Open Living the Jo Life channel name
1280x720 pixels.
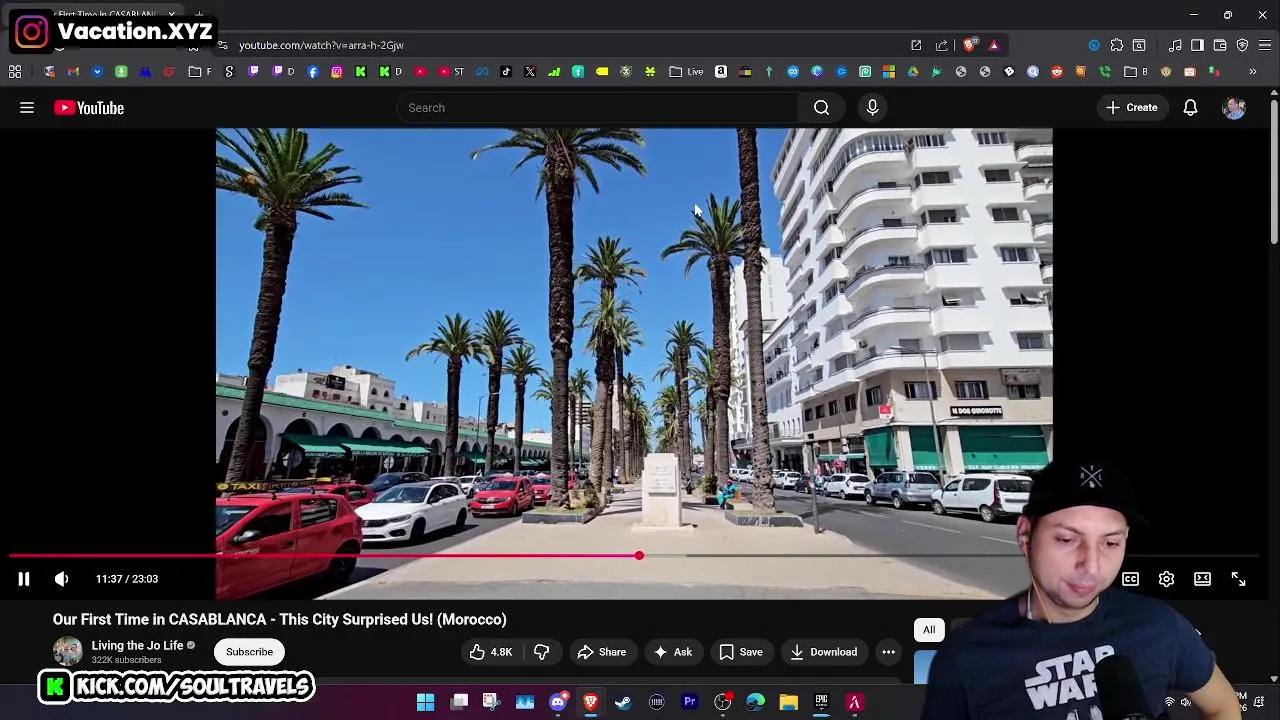click(x=138, y=645)
